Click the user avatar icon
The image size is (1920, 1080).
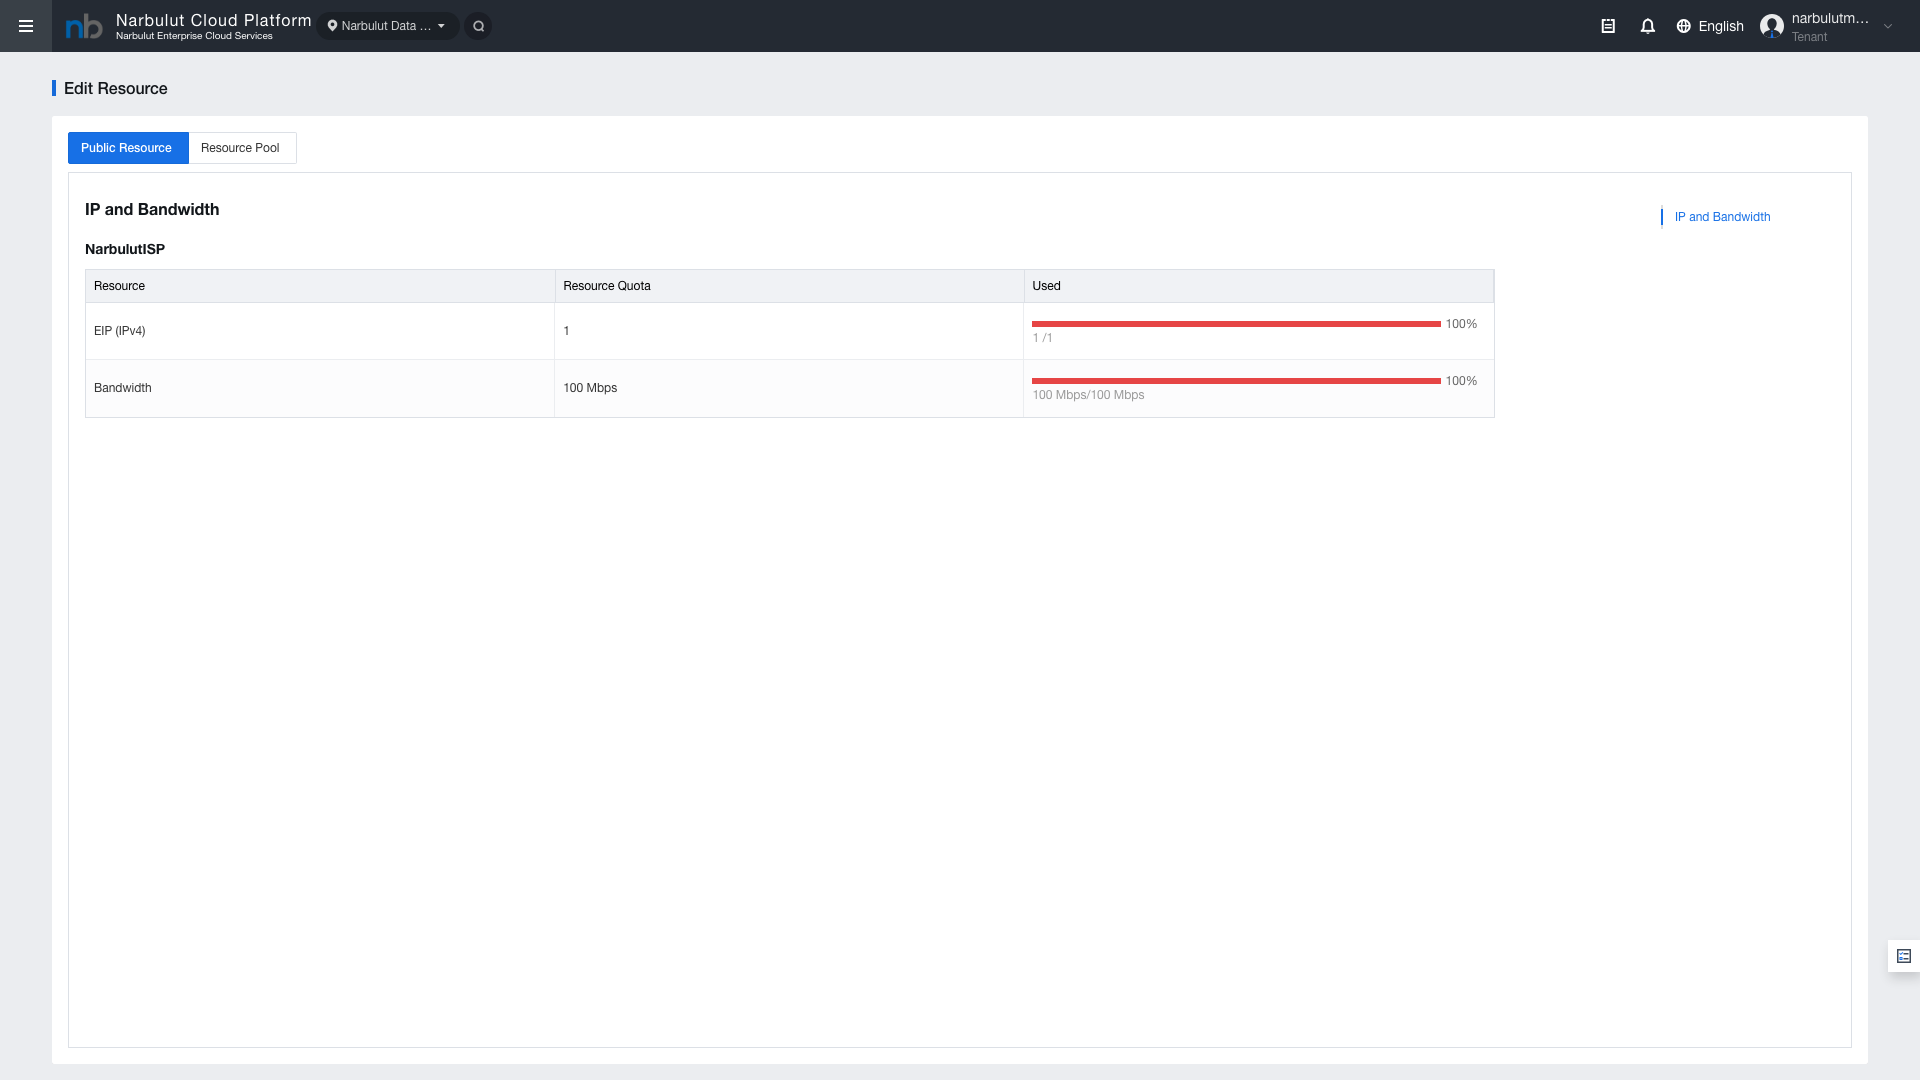pyautogui.click(x=1772, y=26)
